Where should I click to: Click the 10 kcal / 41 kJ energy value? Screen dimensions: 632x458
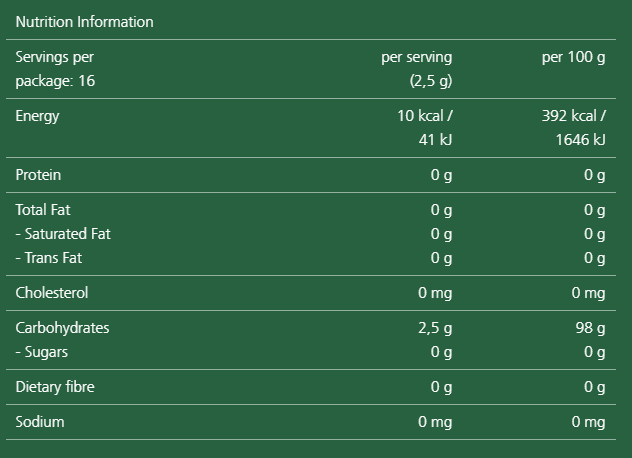click(424, 128)
